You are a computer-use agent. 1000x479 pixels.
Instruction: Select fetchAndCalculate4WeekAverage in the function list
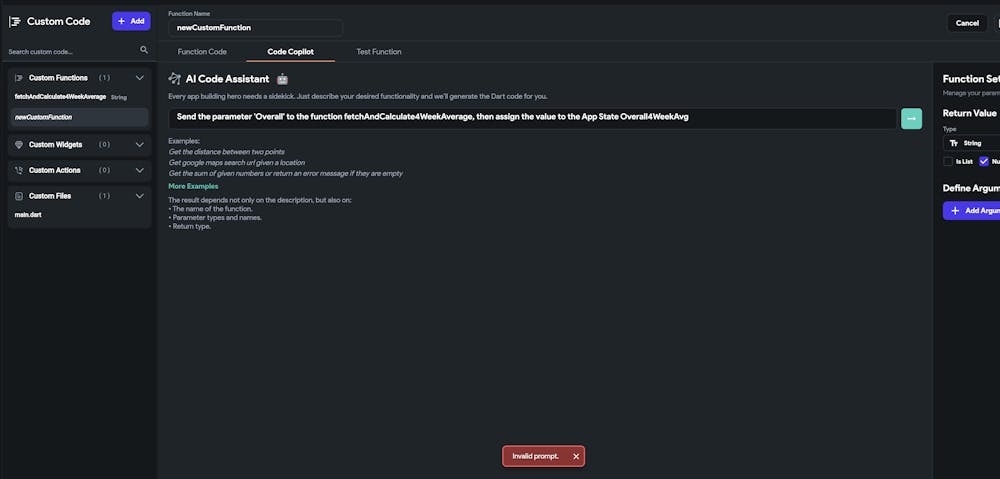[60, 97]
